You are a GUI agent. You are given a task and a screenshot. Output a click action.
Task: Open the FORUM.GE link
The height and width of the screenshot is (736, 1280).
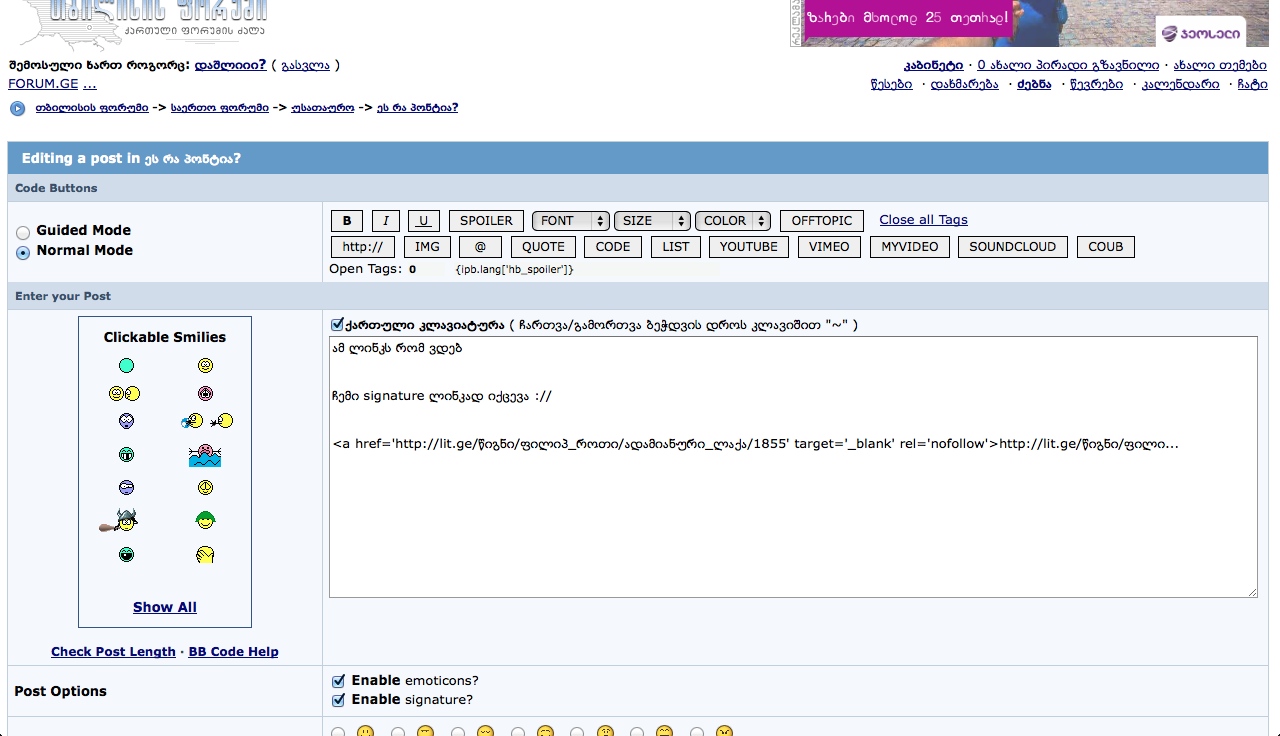[43, 84]
